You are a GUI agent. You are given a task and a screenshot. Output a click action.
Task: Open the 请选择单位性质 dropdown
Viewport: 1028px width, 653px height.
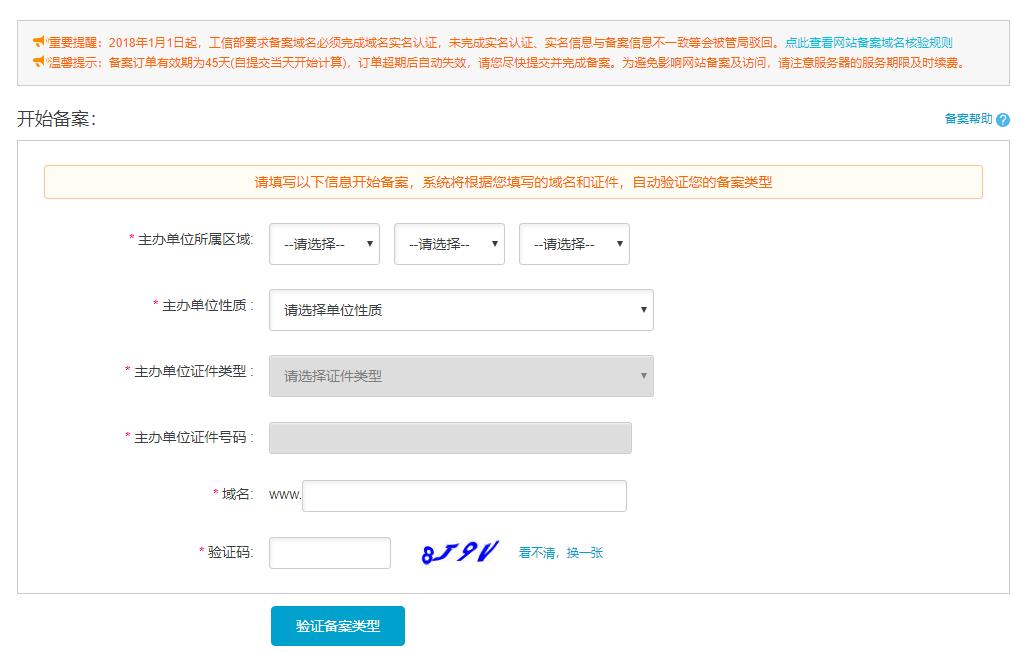coord(460,310)
